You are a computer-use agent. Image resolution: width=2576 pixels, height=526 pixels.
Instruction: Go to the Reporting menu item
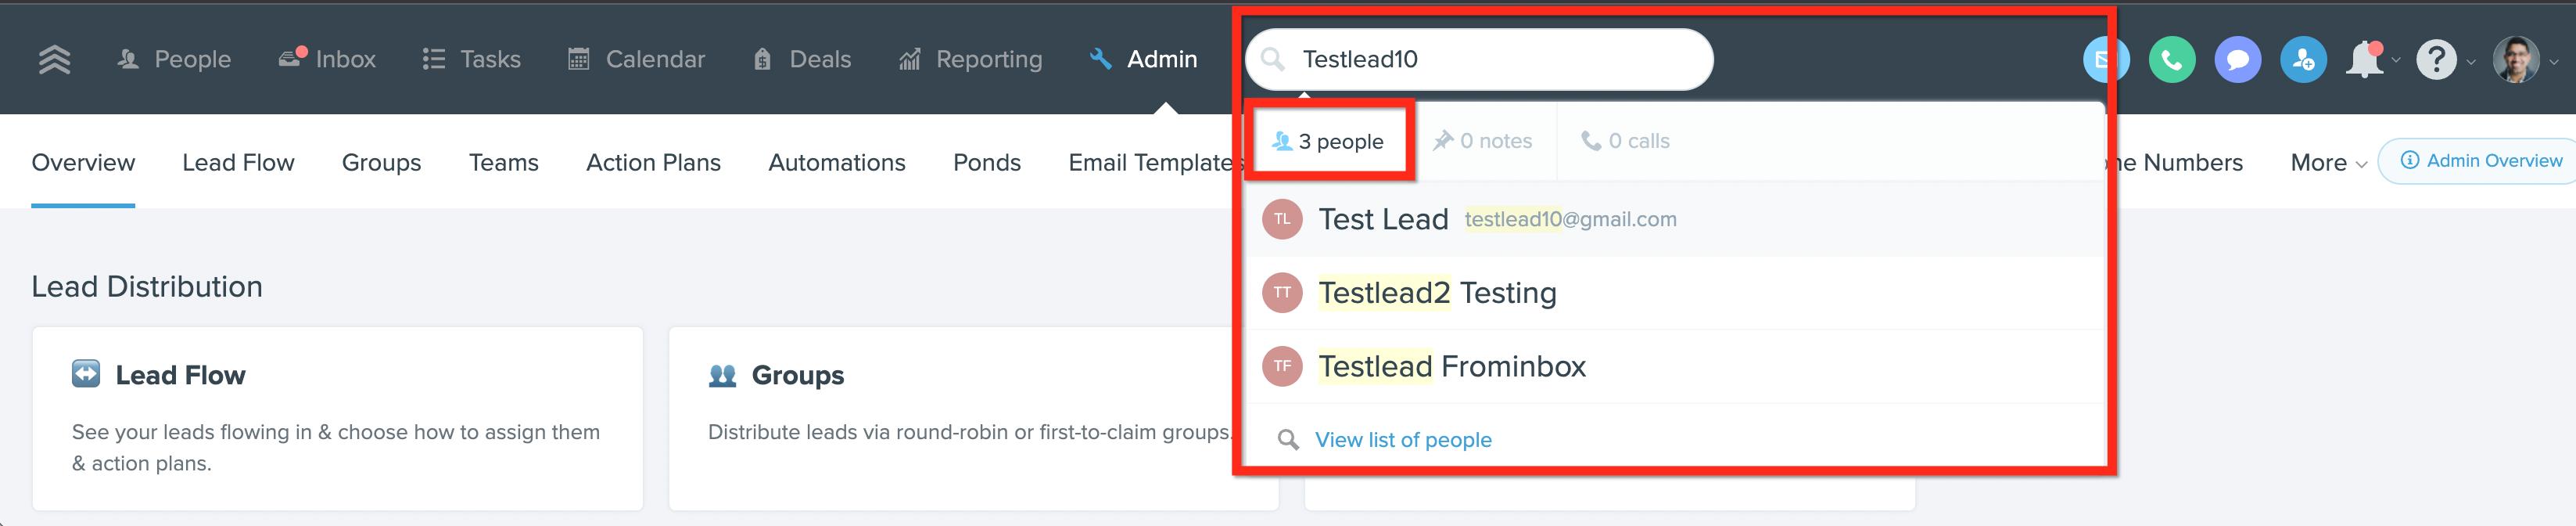pyautogui.click(x=970, y=59)
